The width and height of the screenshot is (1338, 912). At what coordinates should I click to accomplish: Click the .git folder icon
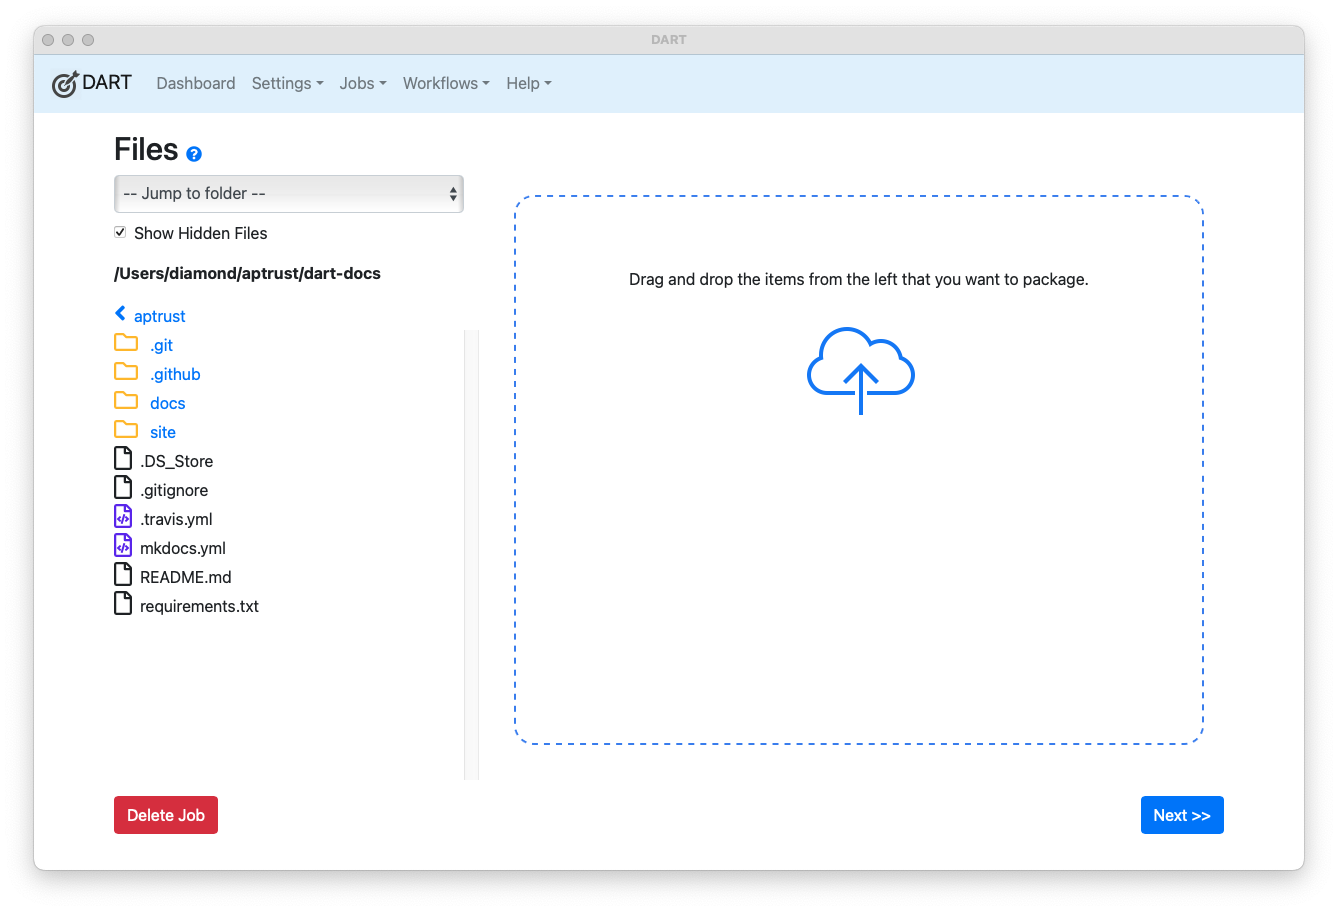126,343
